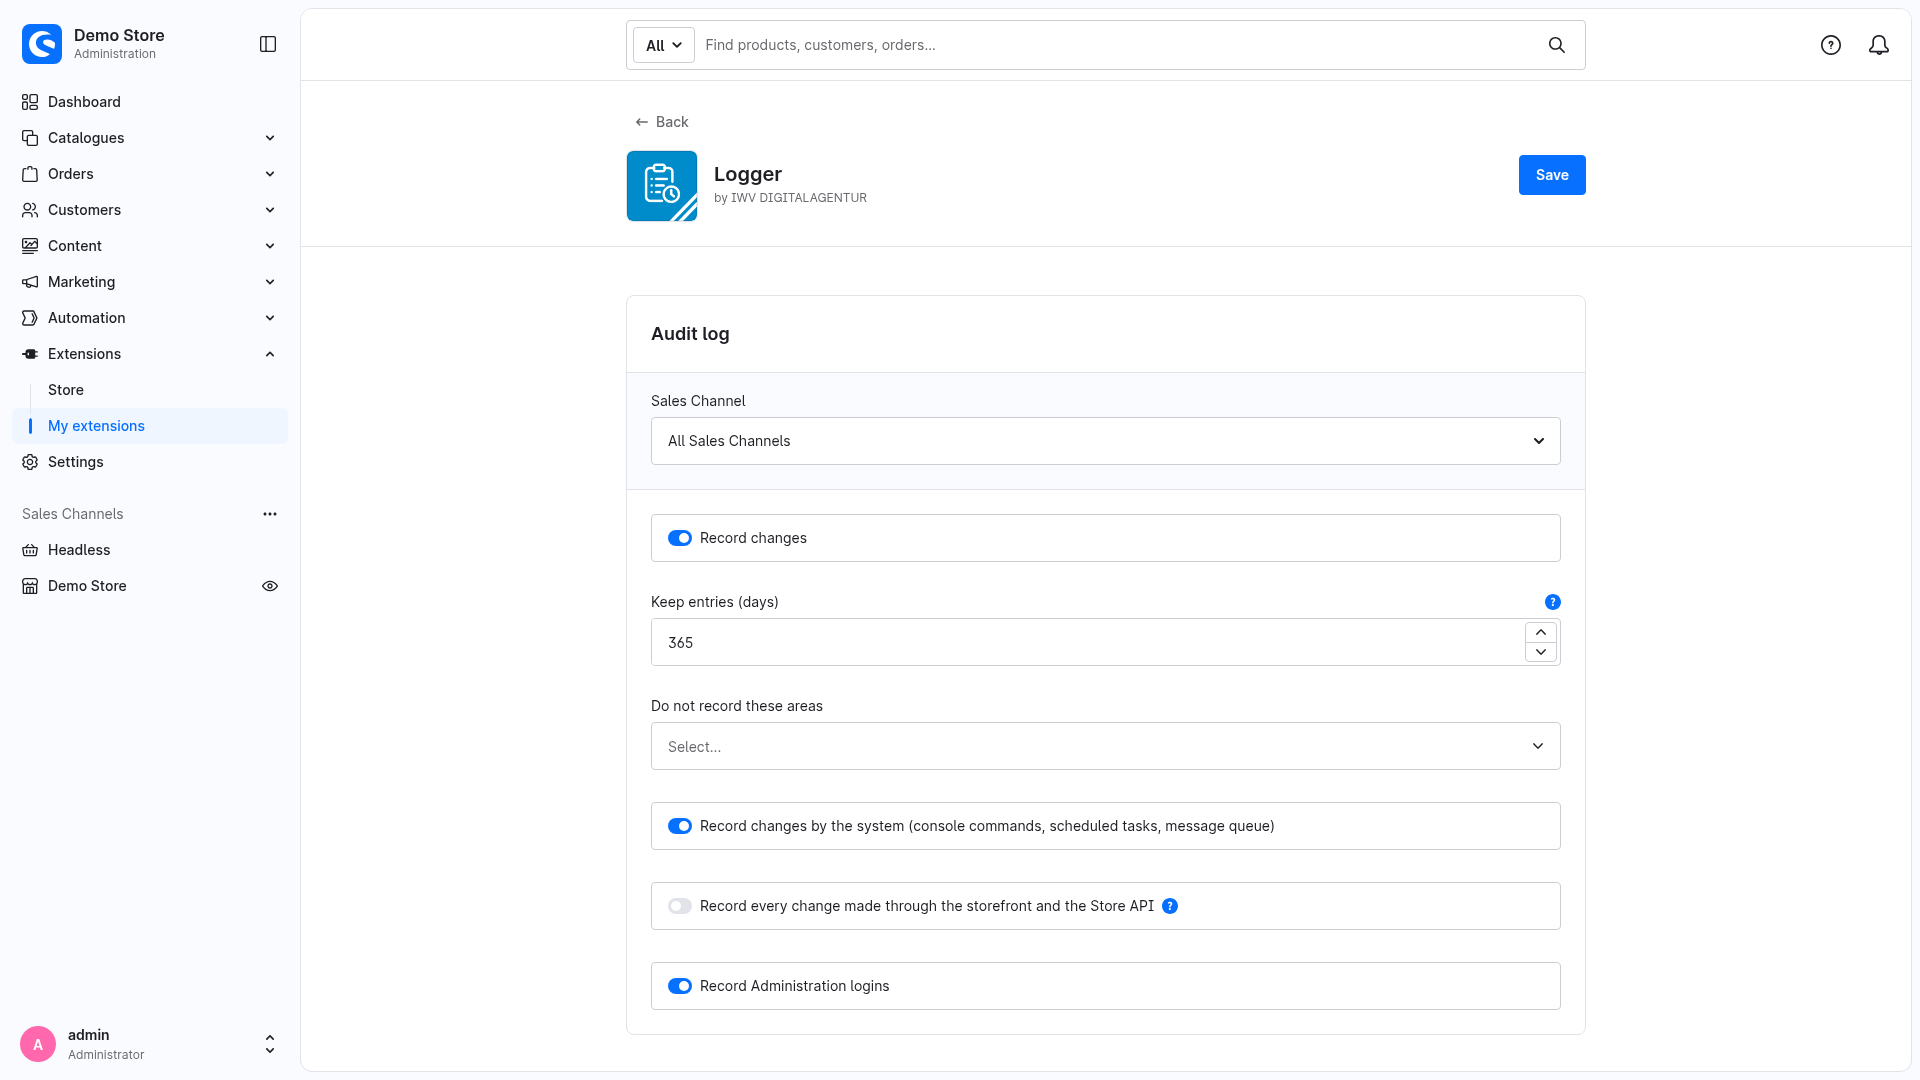The image size is (1920, 1080).
Task: Decrease Keep entries days with down arrow
Action: click(1541, 652)
